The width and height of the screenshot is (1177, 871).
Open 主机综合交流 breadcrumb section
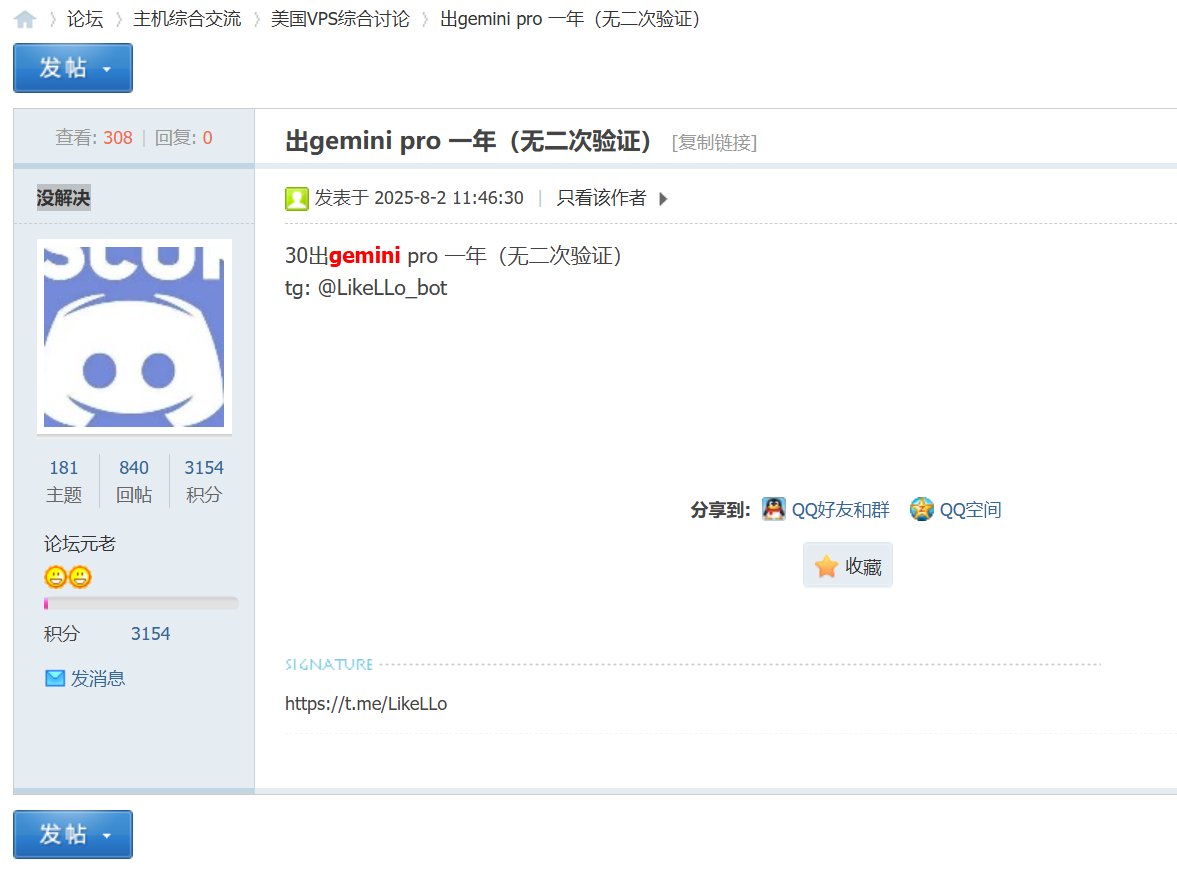click(187, 19)
